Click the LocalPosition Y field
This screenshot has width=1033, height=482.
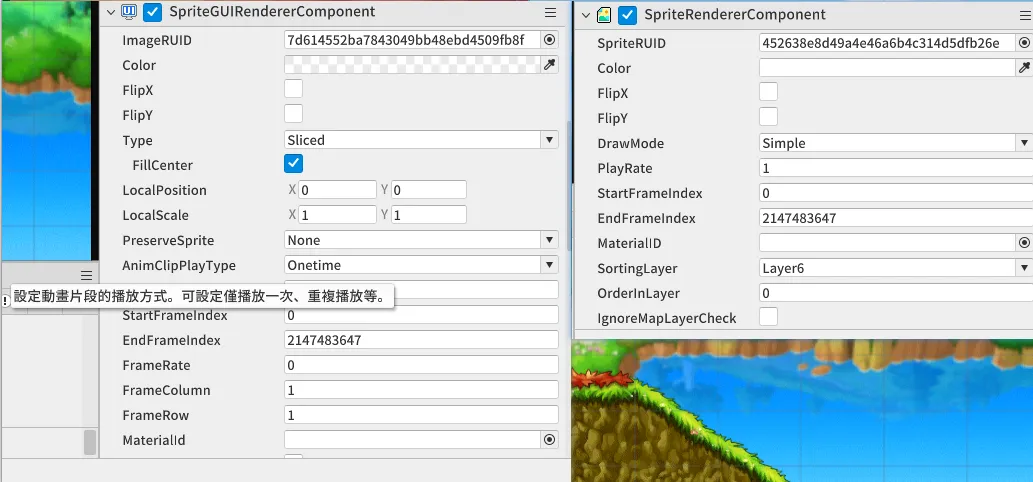[x=429, y=190]
